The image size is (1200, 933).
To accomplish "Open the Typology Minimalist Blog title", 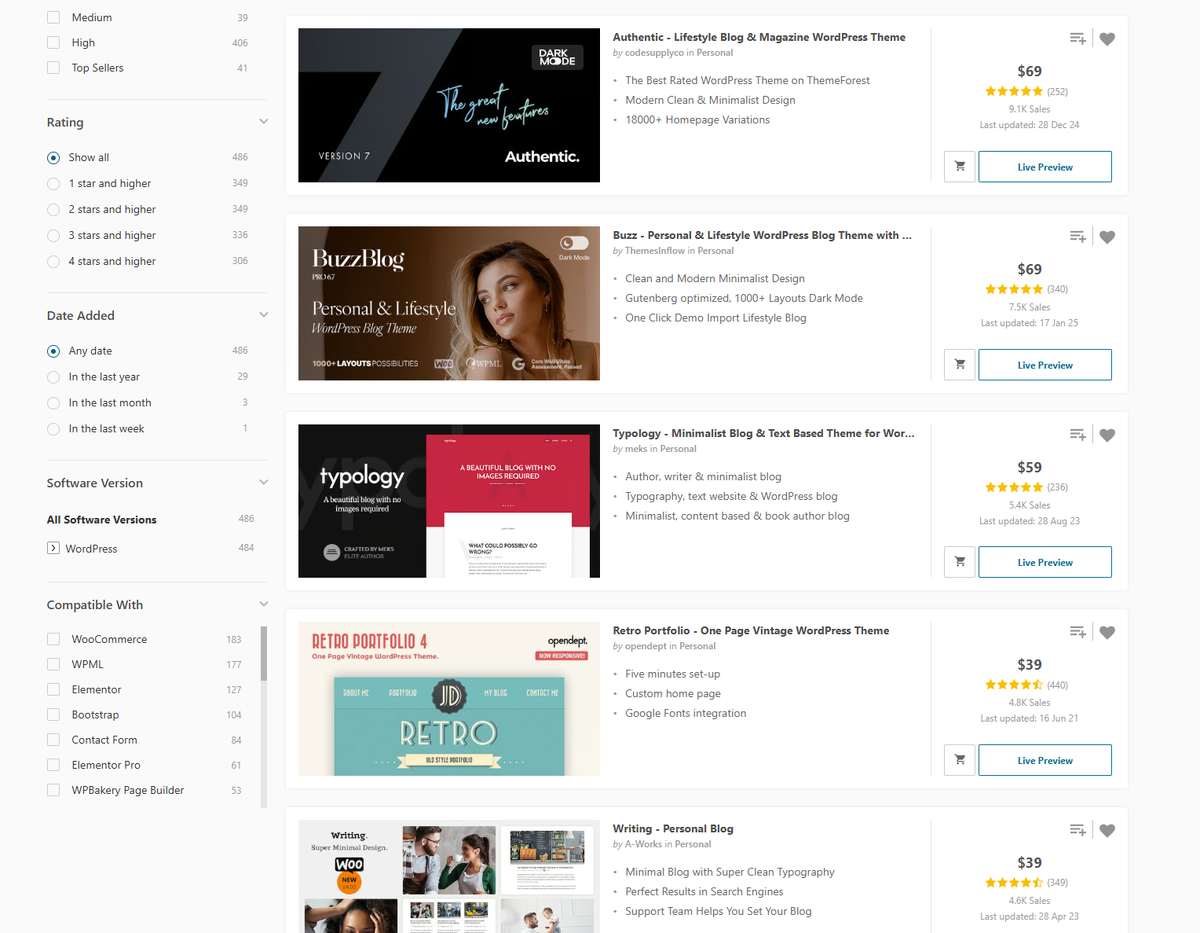I will coord(763,433).
